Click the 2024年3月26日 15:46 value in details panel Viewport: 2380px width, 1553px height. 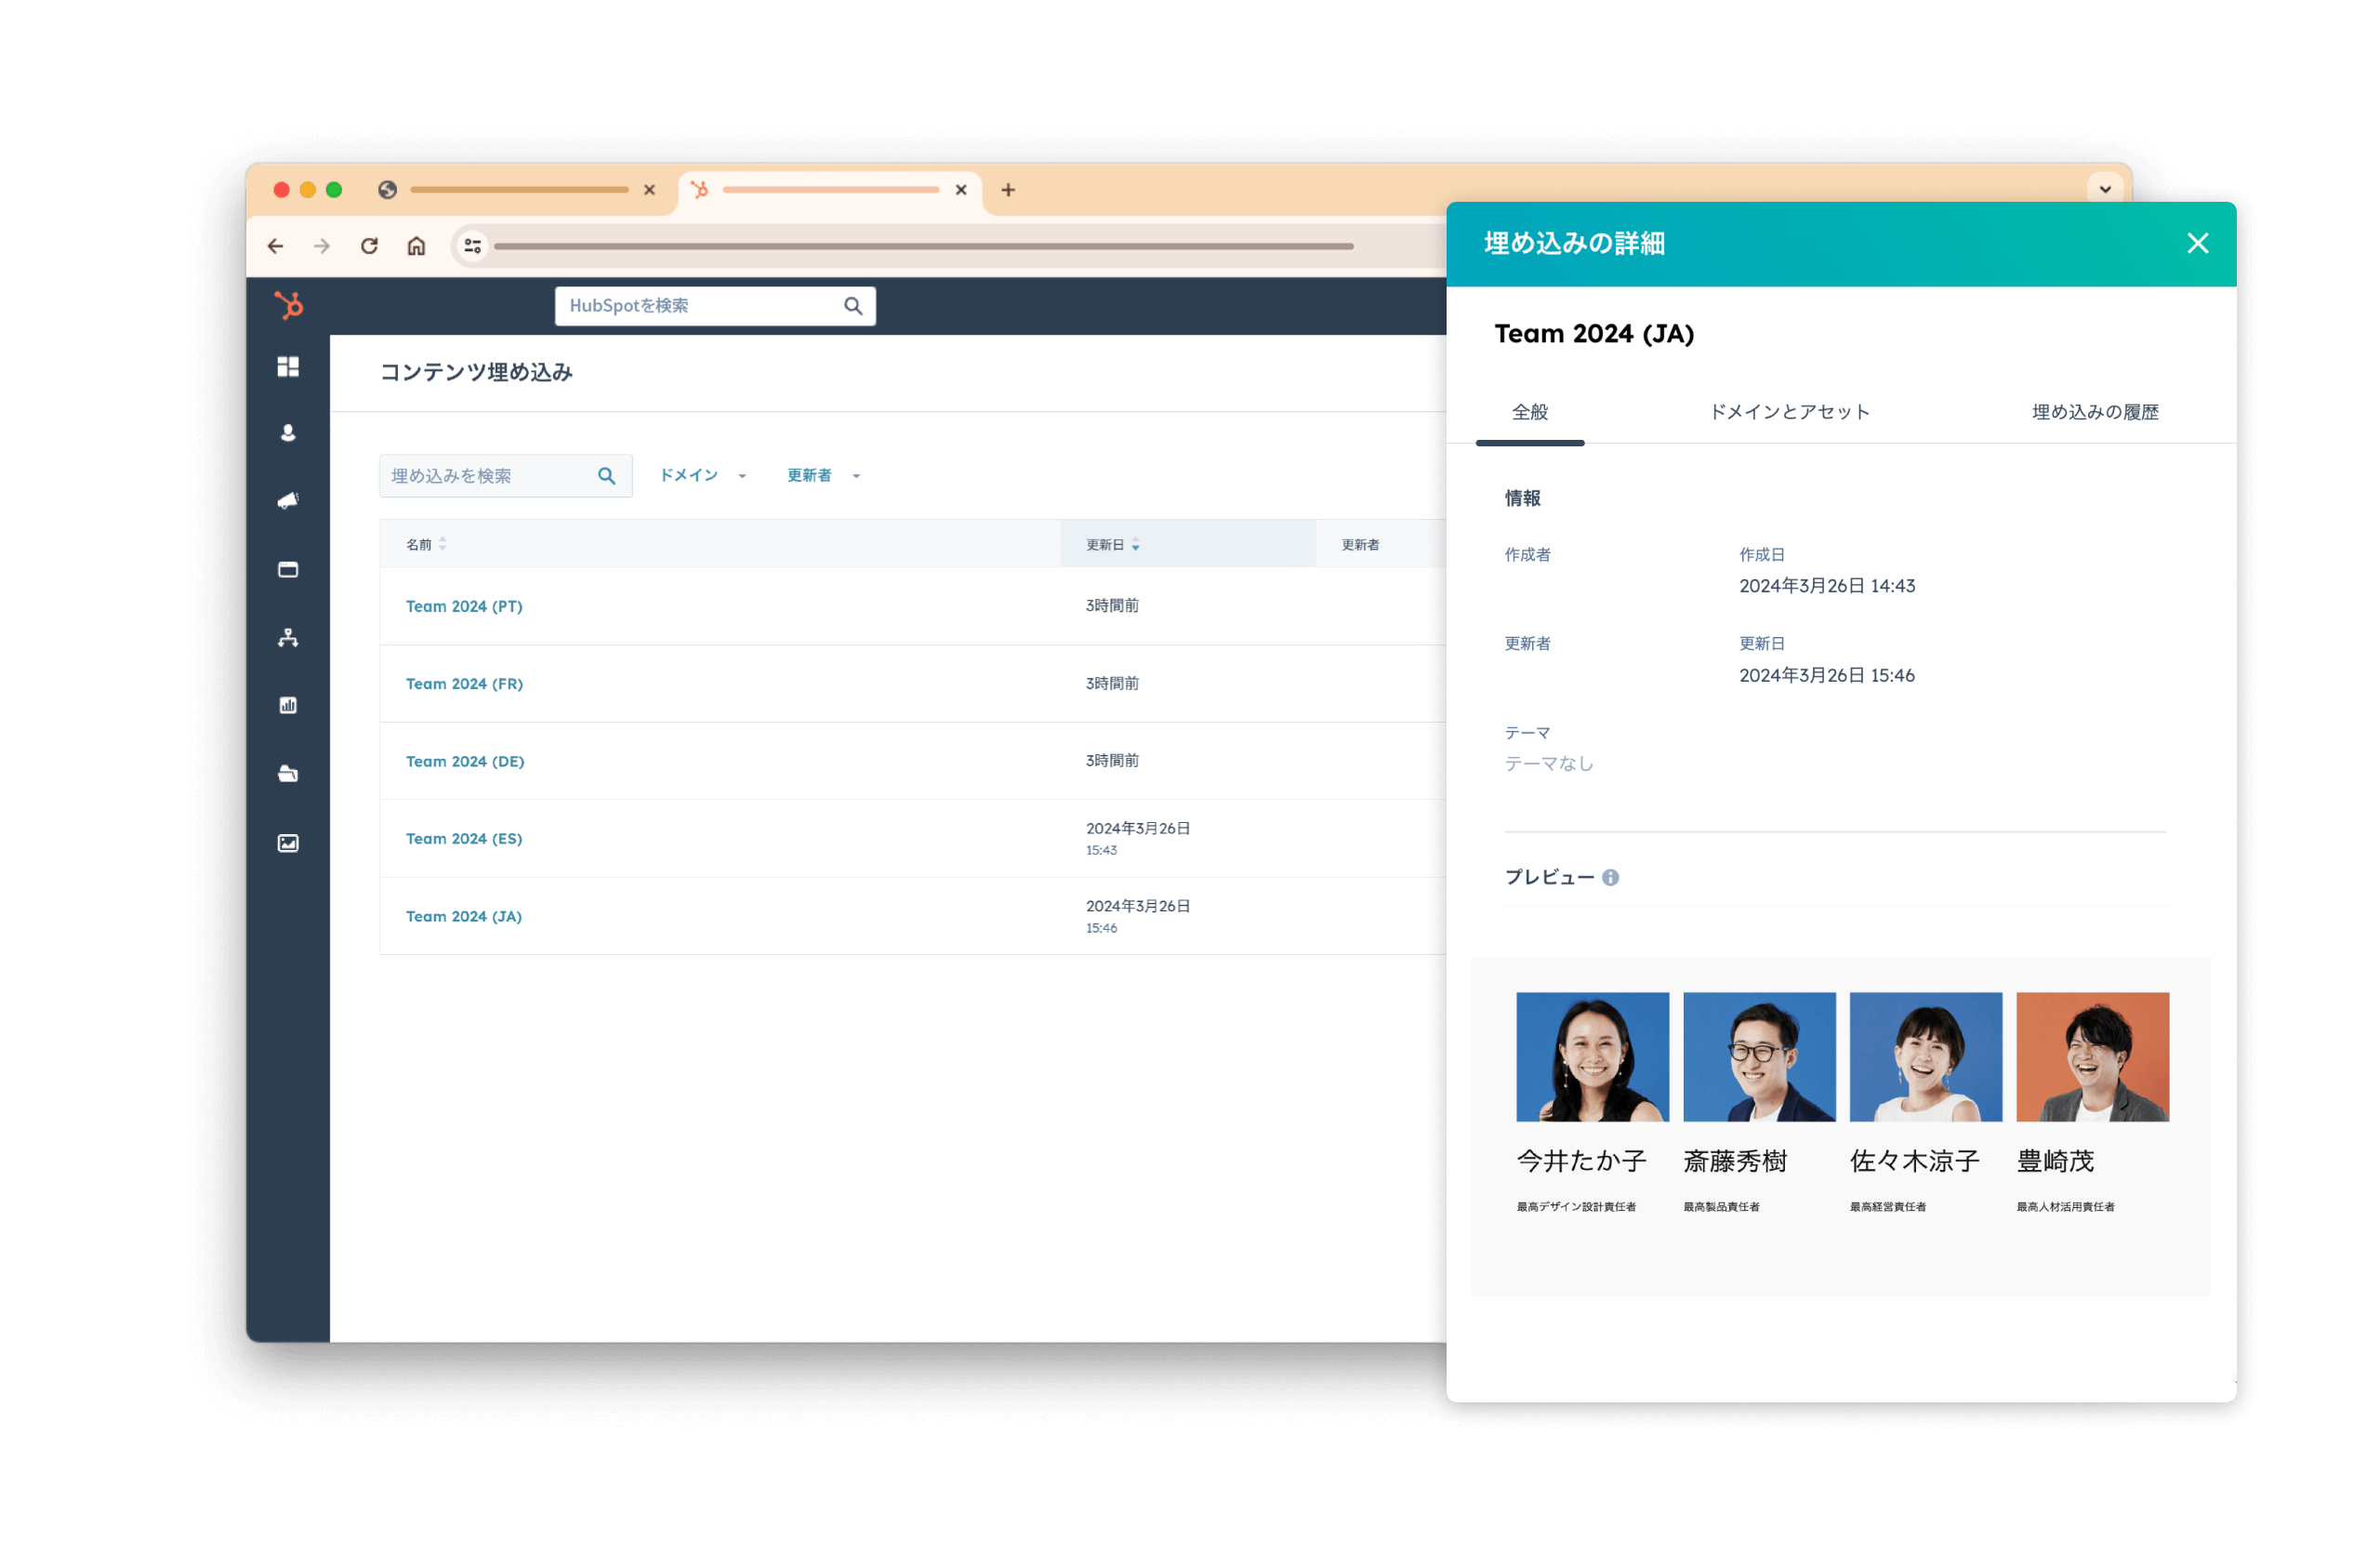click(x=1828, y=677)
